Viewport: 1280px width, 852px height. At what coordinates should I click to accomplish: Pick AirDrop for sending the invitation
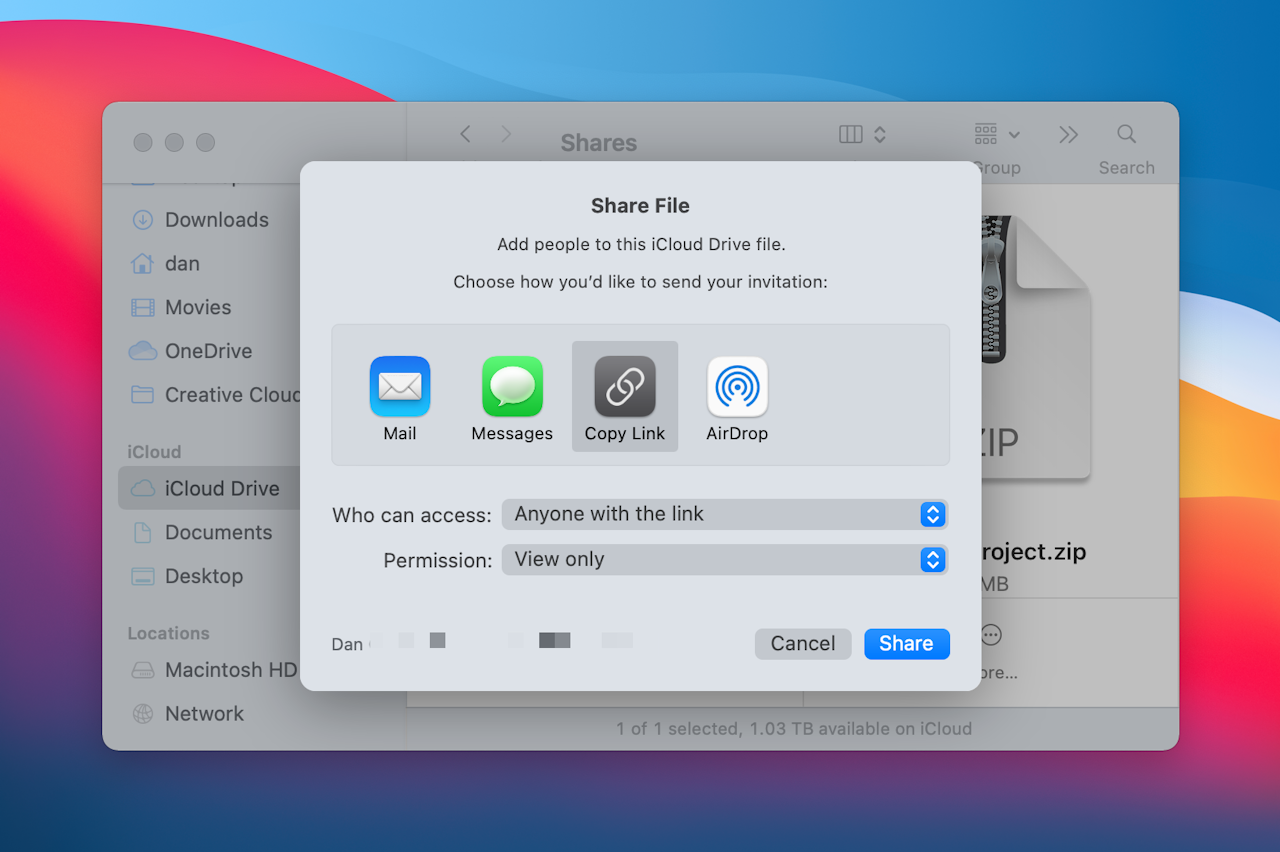737,398
